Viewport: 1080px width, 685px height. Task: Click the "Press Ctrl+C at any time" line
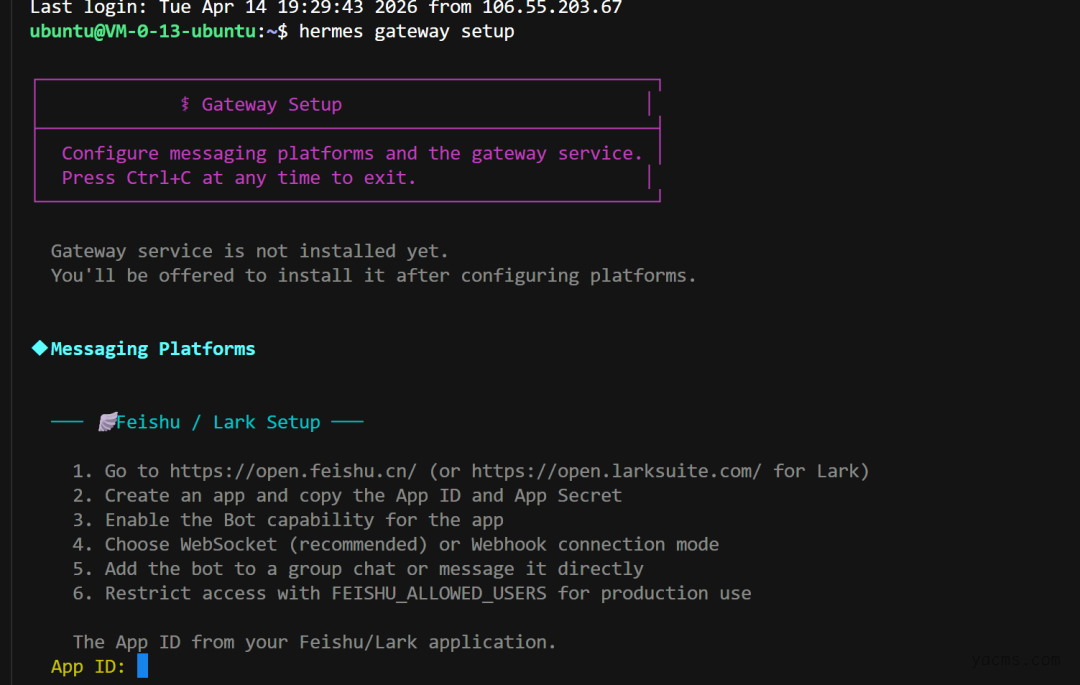tap(238, 178)
